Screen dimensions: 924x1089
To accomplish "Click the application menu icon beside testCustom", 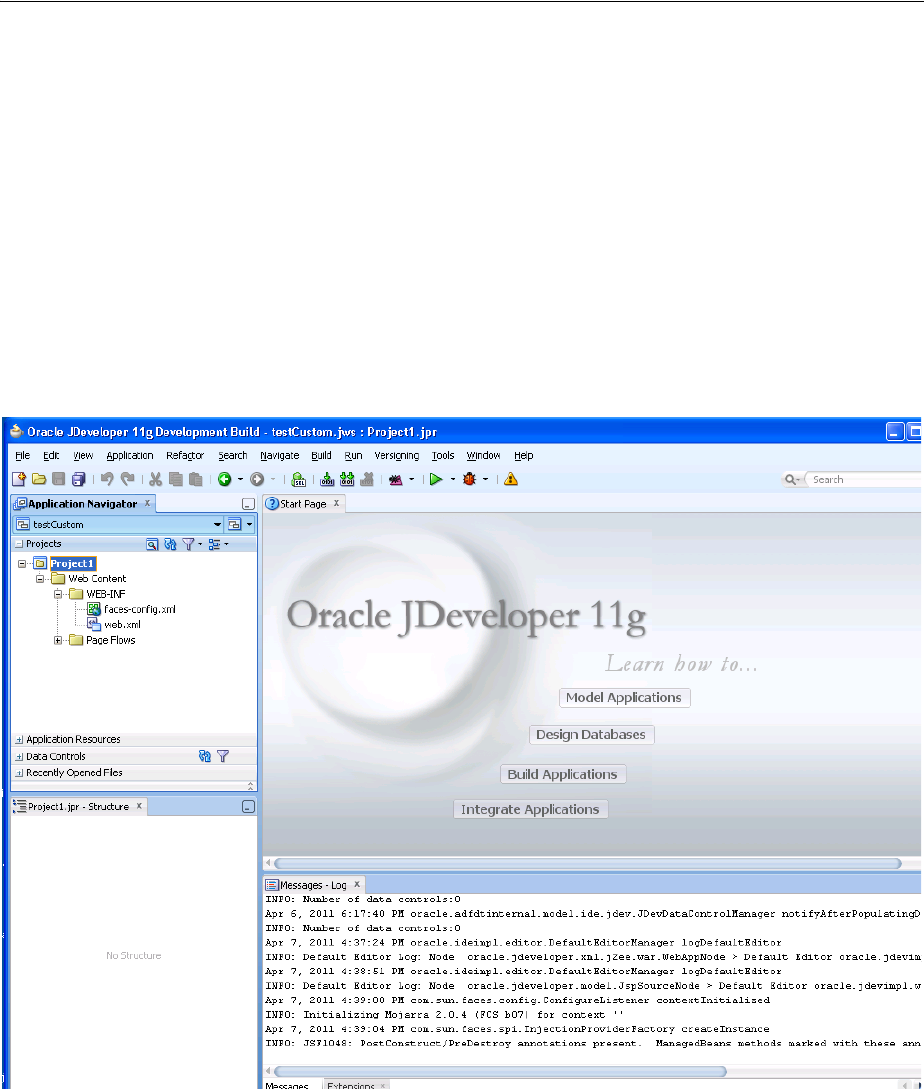I will click(x=235, y=524).
